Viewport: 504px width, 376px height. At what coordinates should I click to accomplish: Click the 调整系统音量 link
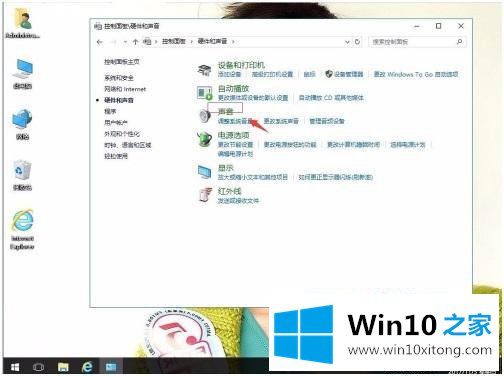[x=235, y=121]
